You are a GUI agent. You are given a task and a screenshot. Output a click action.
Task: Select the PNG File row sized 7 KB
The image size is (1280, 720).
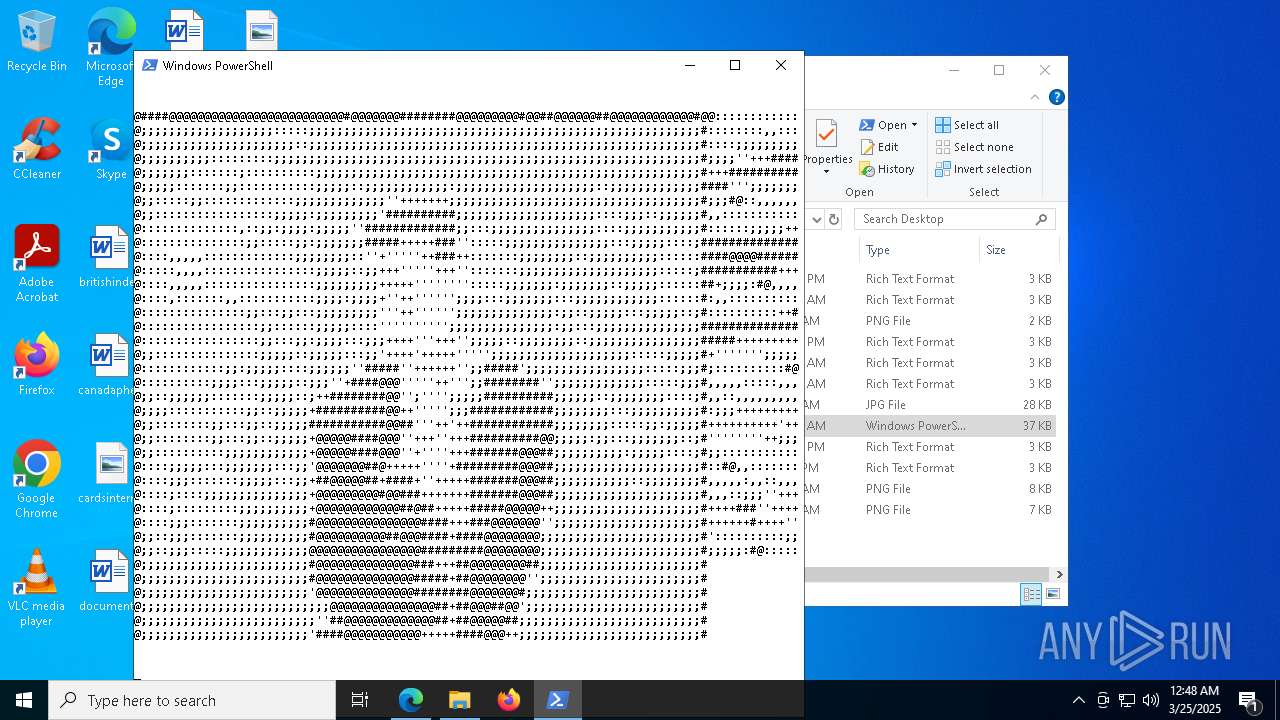(x=930, y=510)
